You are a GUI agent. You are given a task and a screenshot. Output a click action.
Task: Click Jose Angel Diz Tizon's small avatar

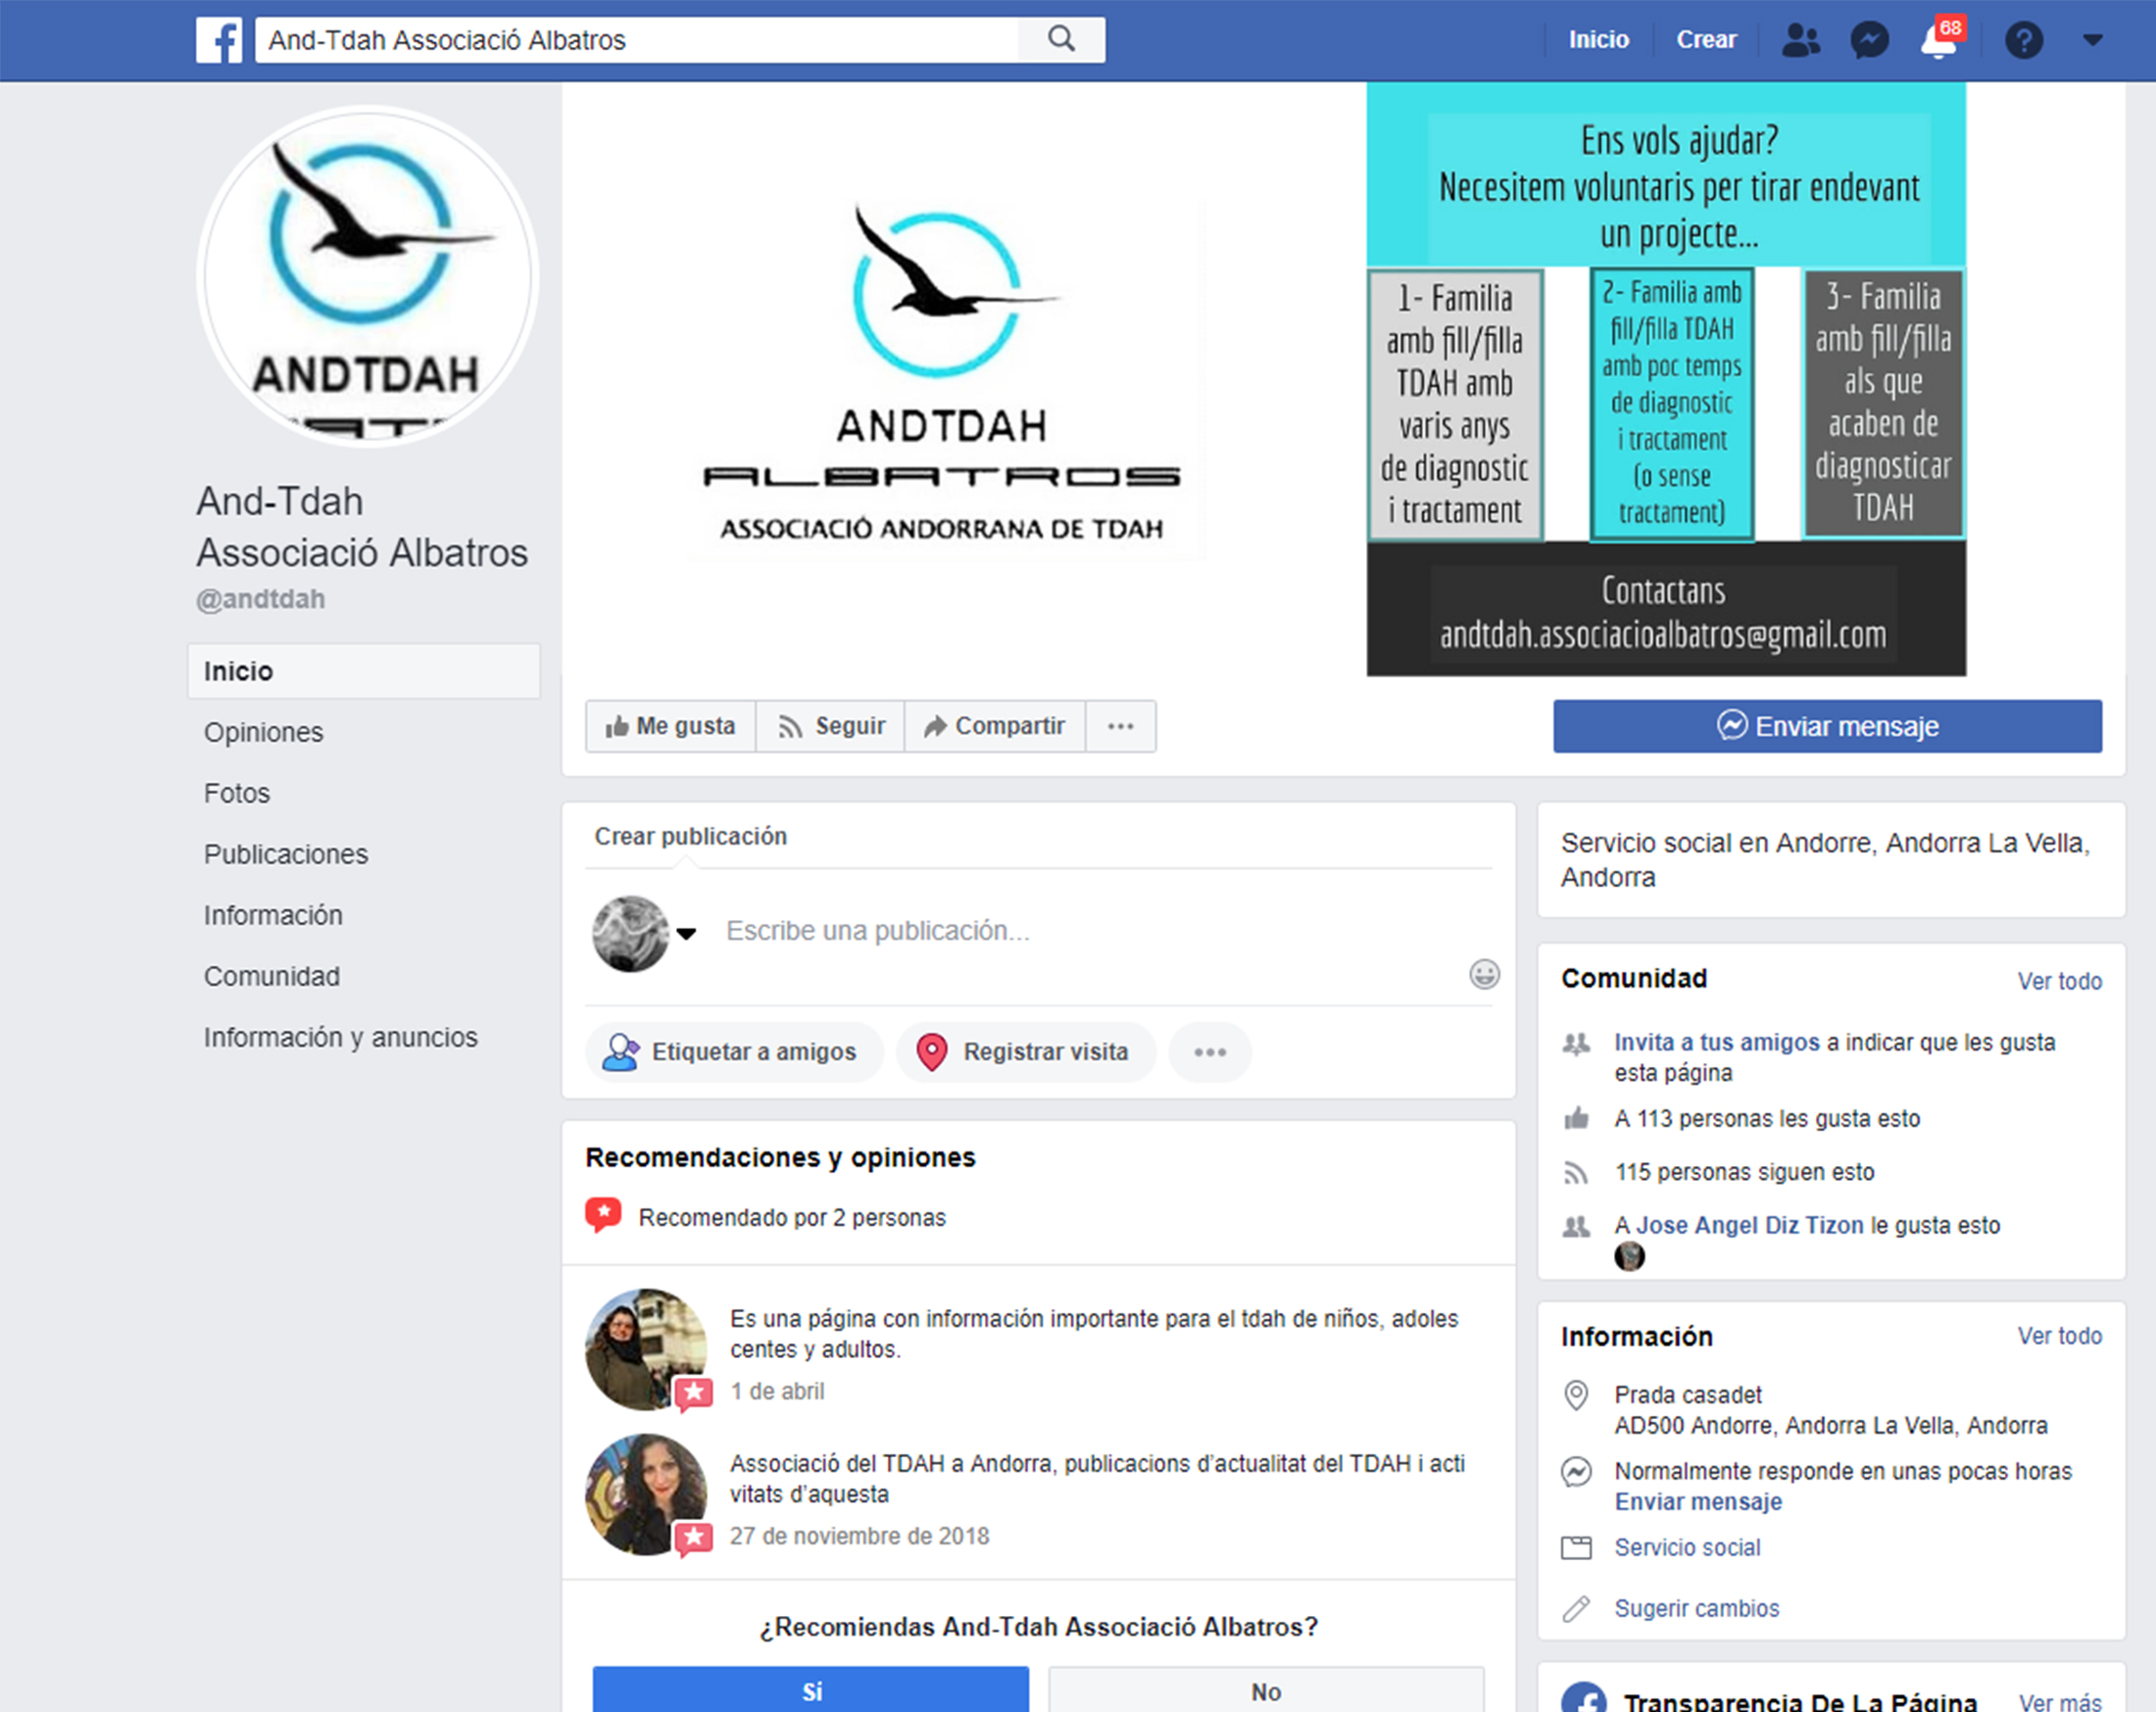pyautogui.click(x=1629, y=1255)
